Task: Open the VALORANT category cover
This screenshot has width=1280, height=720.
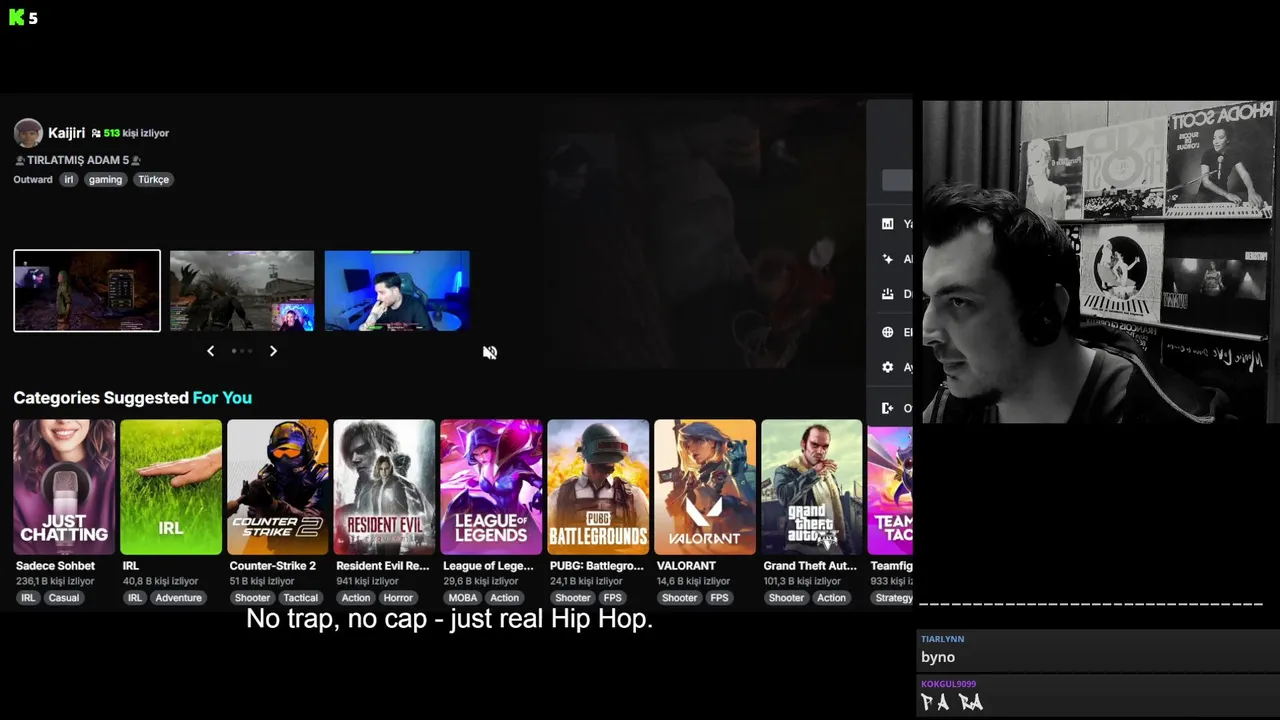Action: click(x=705, y=487)
